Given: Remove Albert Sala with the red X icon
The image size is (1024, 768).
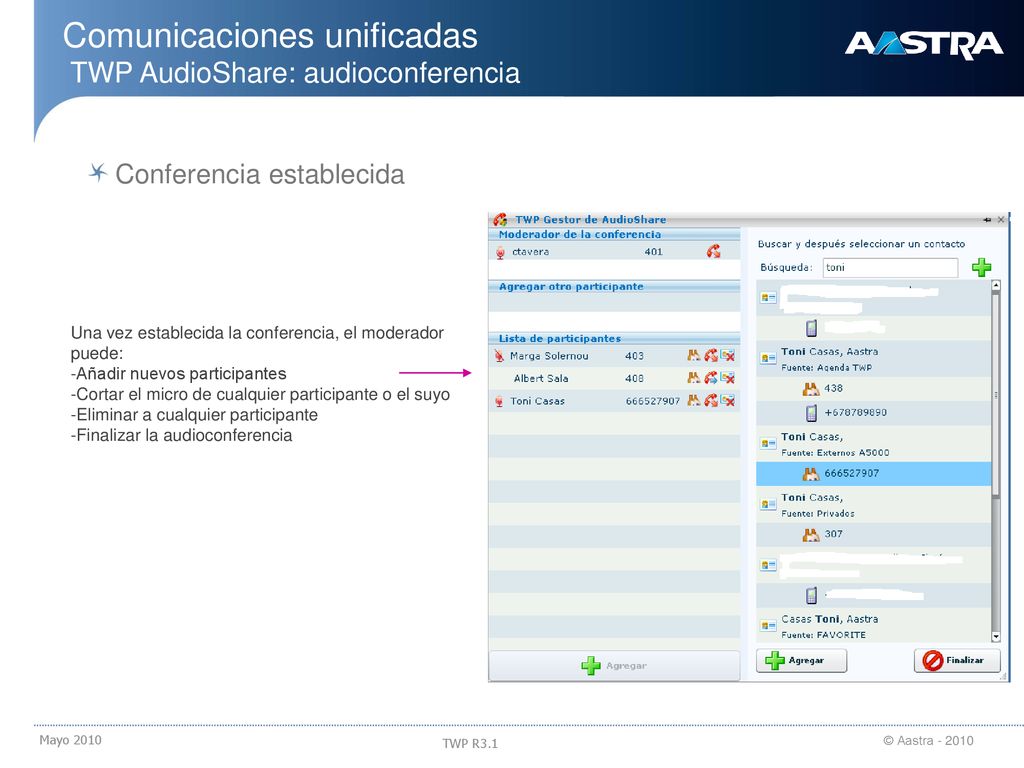Looking at the screenshot, I should (x=728, y=377).
